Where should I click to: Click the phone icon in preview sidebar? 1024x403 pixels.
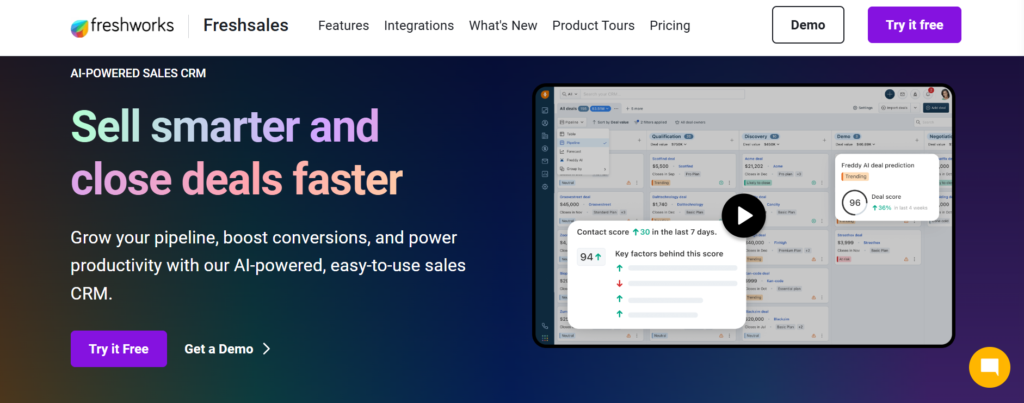coord(544,326)
